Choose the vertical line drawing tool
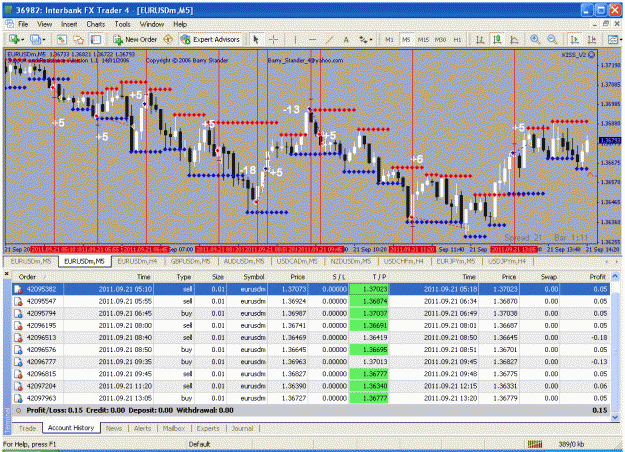625x452 pixels. pyautogui.click(x=295, y=39)
